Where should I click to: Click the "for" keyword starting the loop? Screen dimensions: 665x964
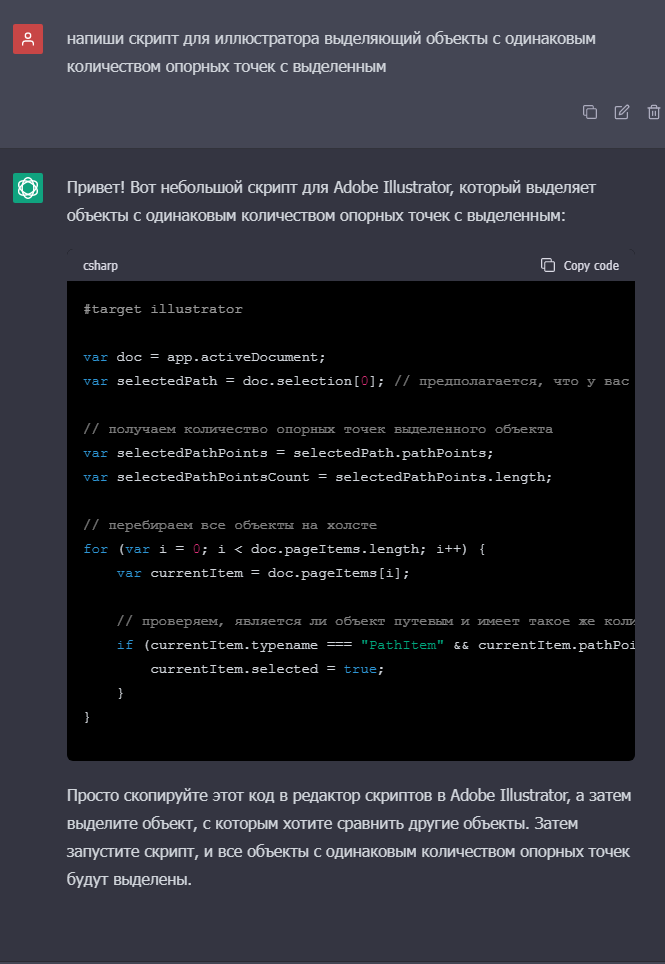pos(95,549)
